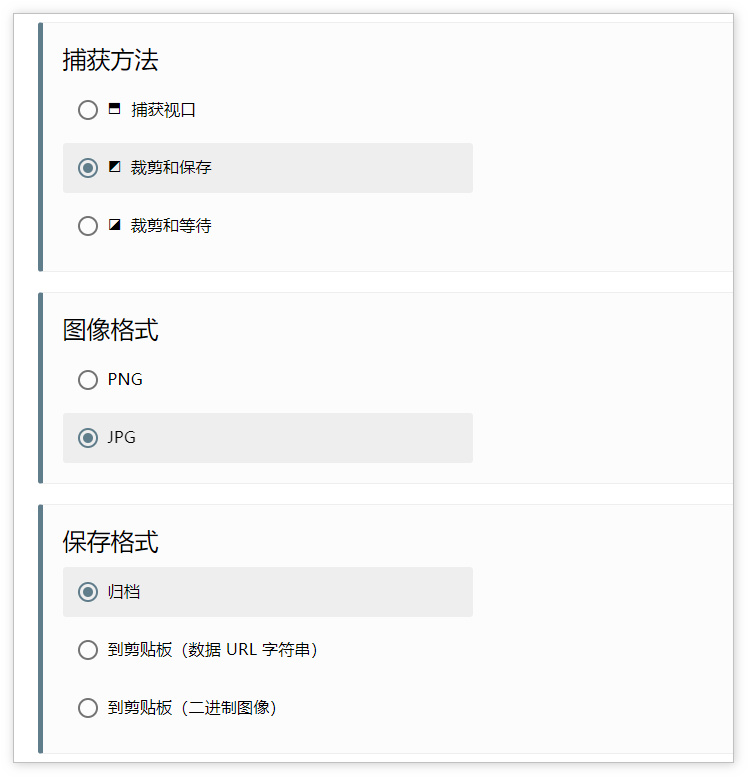Image resolution: width=748 pixels, height=777 pixels.
Task: Click the 裁剪和等待 text label
Action: pyautogui.click(x=171, y=226)
